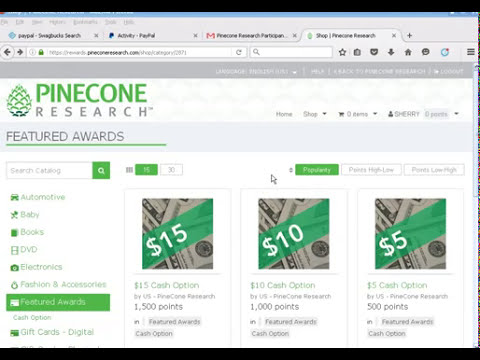This screenshot has width=480, height=360.
Task: Show 30 items per page
Action: tap(171, 170)
